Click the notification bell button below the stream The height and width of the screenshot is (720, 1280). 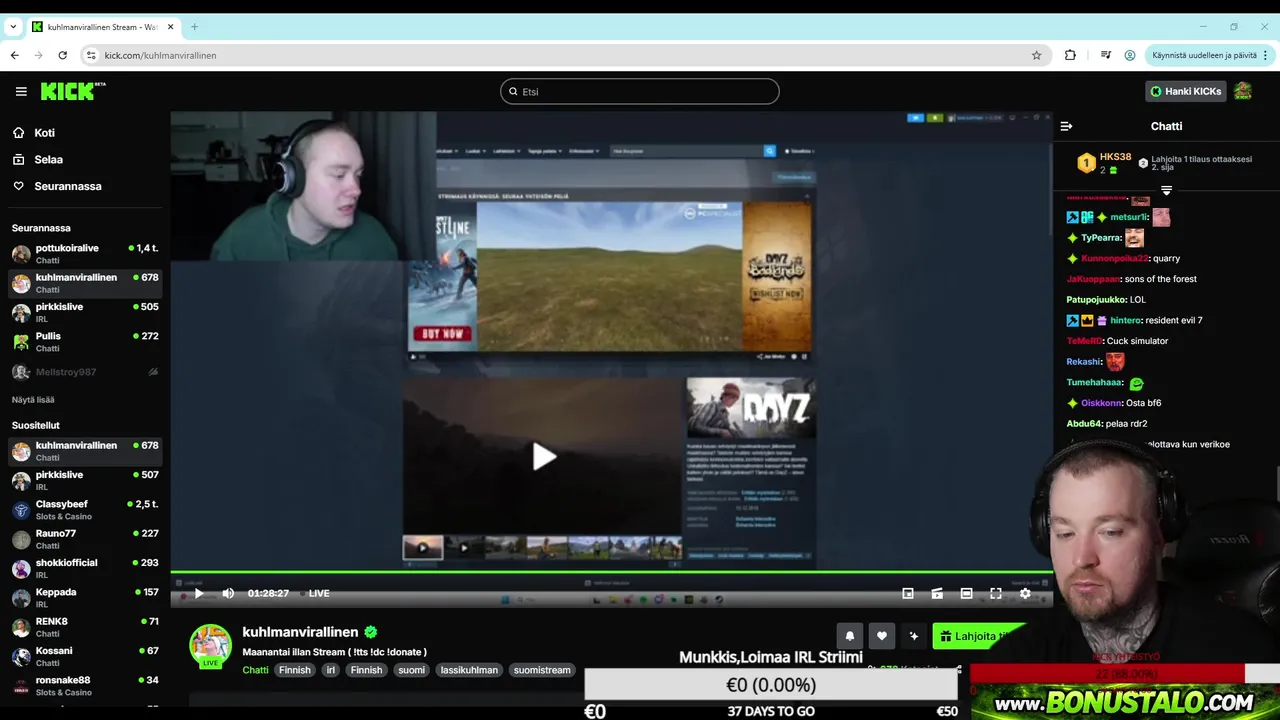click(850, 635)
